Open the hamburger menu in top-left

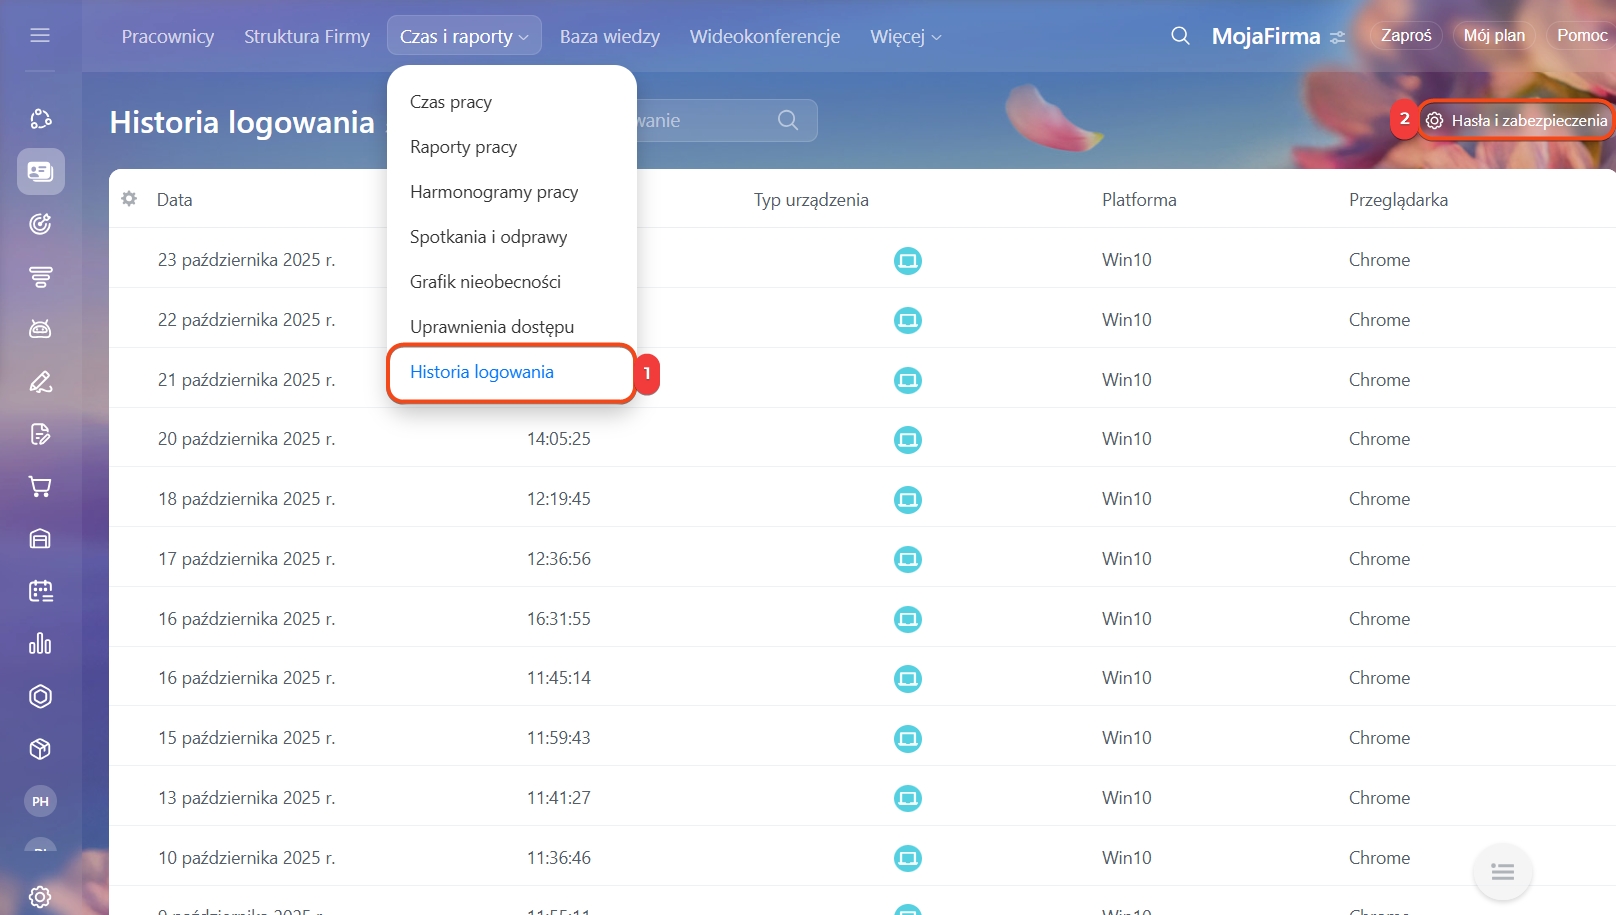(40, 36)
